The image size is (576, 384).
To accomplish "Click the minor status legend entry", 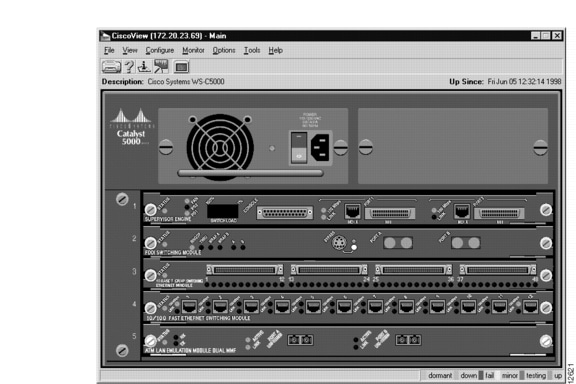I will click(x=510, y=376).
